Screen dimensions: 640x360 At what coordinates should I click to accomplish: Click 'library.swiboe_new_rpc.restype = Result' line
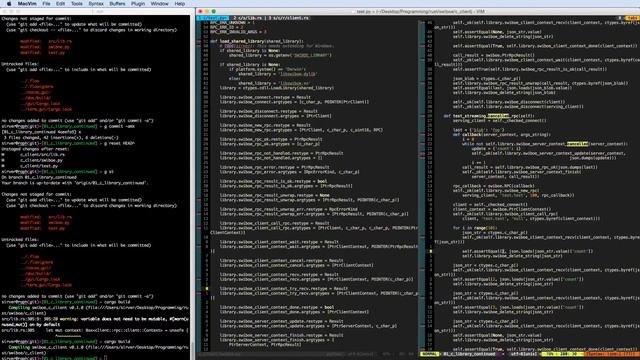[x=265, y=125]
